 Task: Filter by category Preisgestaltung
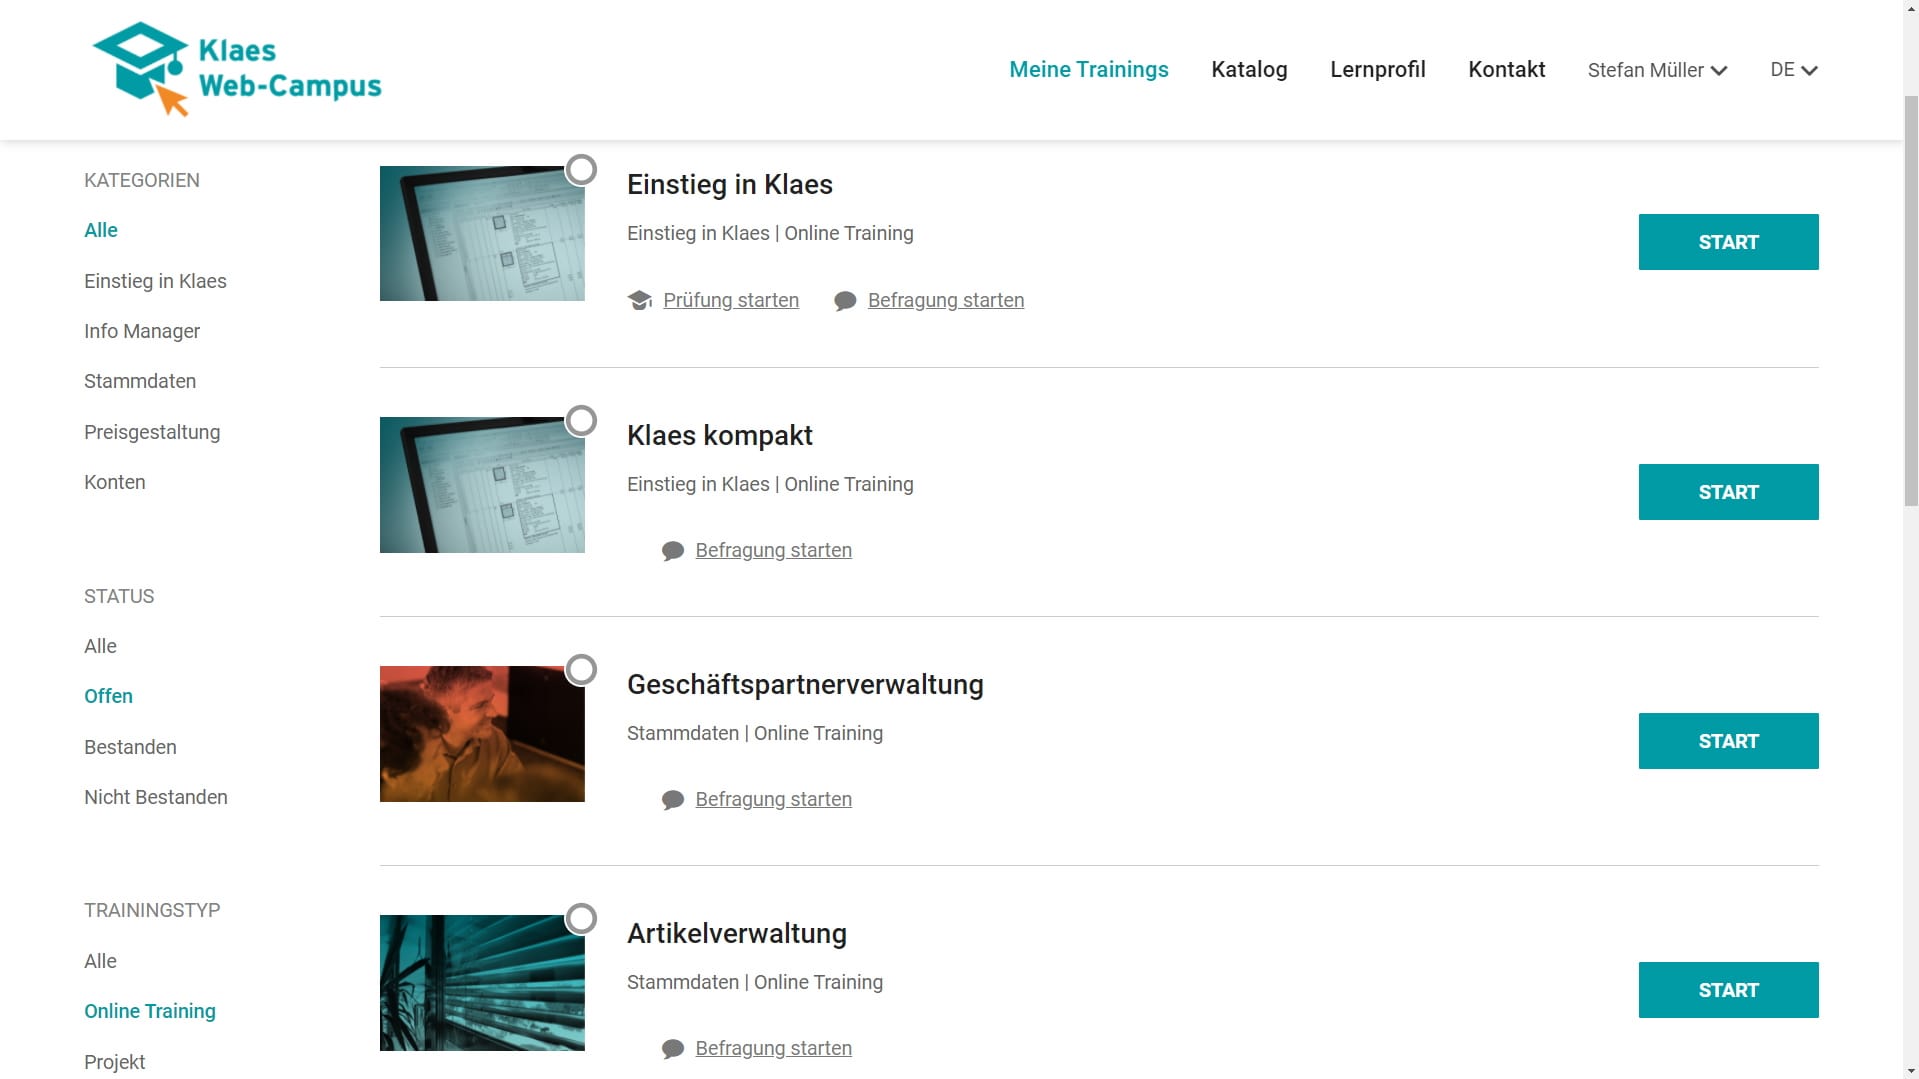(152, 432)
